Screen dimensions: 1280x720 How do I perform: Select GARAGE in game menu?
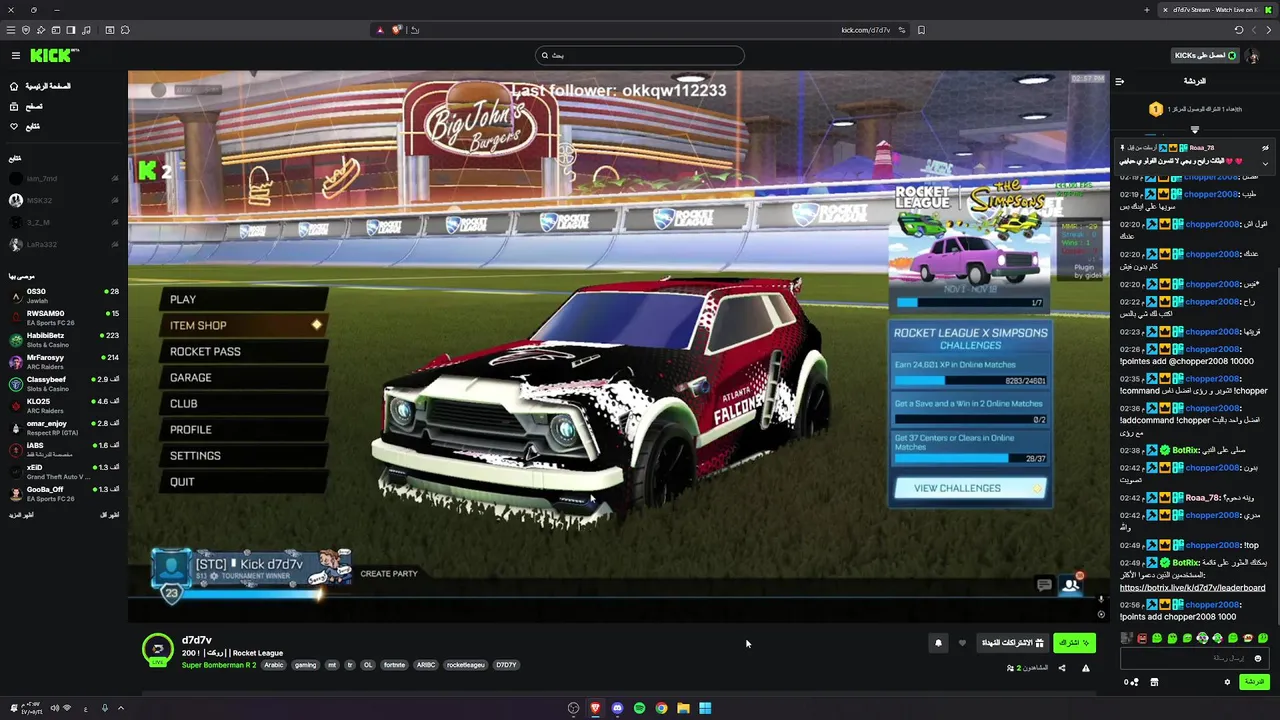click(x=245, y=377)
